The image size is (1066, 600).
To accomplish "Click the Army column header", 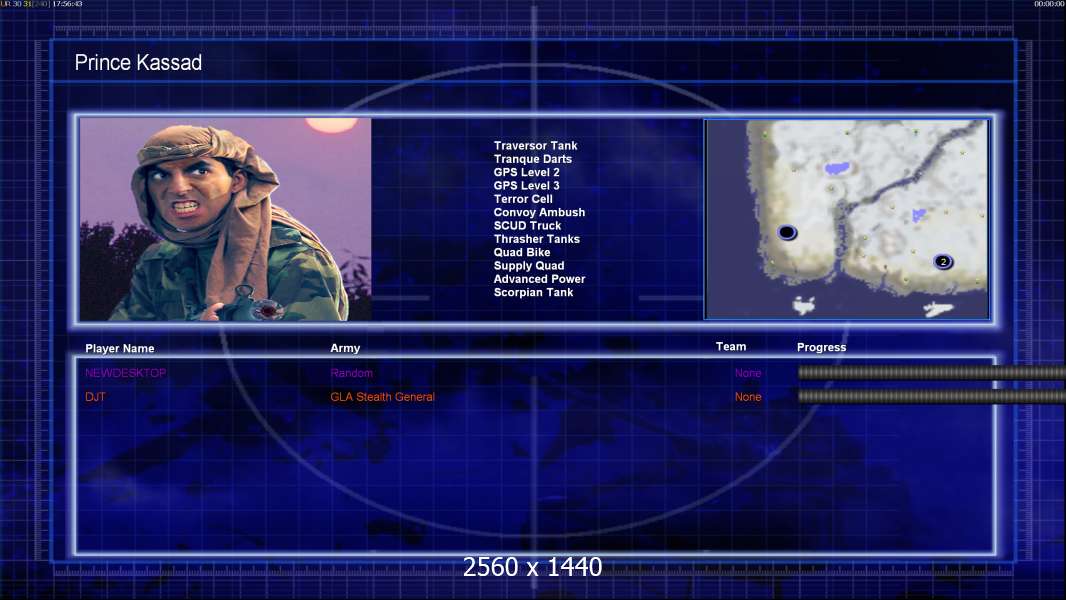I will coord(345,348).
